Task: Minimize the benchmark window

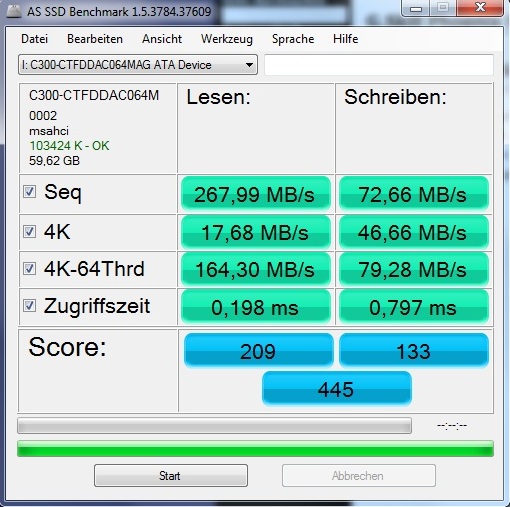Action: [x=416, y=8]
